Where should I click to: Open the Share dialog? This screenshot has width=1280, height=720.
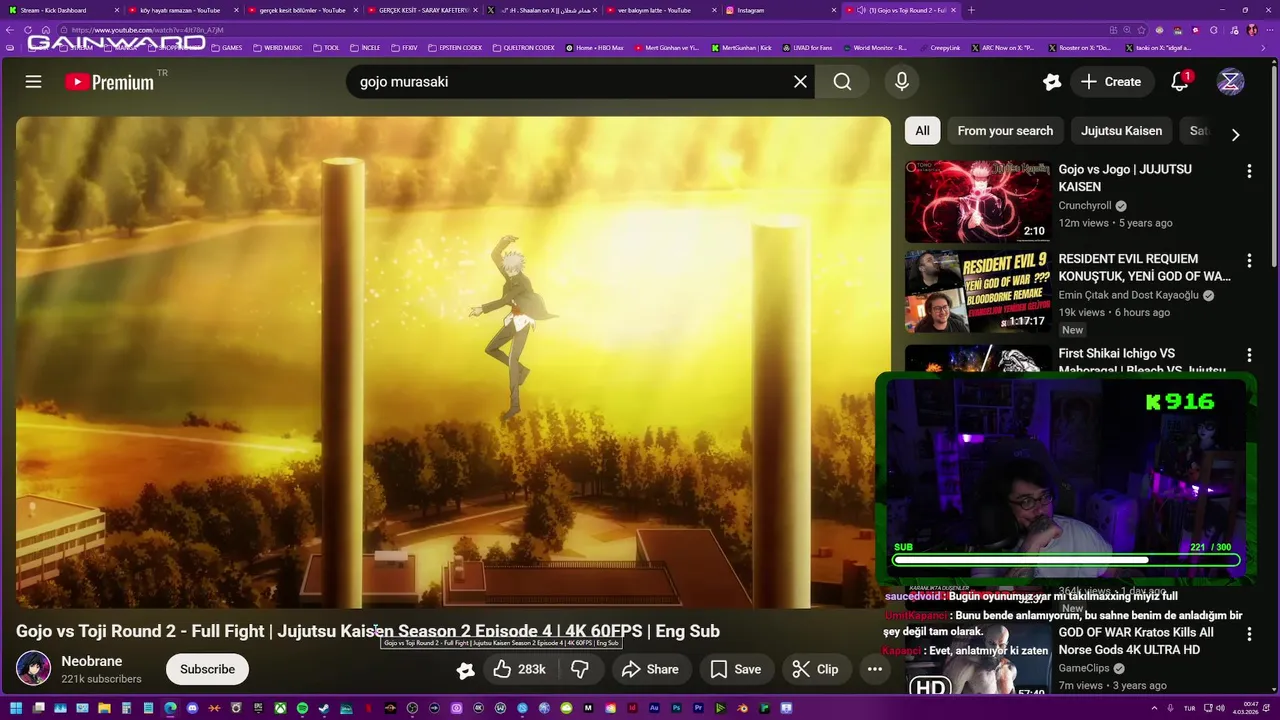coord(650,669)
